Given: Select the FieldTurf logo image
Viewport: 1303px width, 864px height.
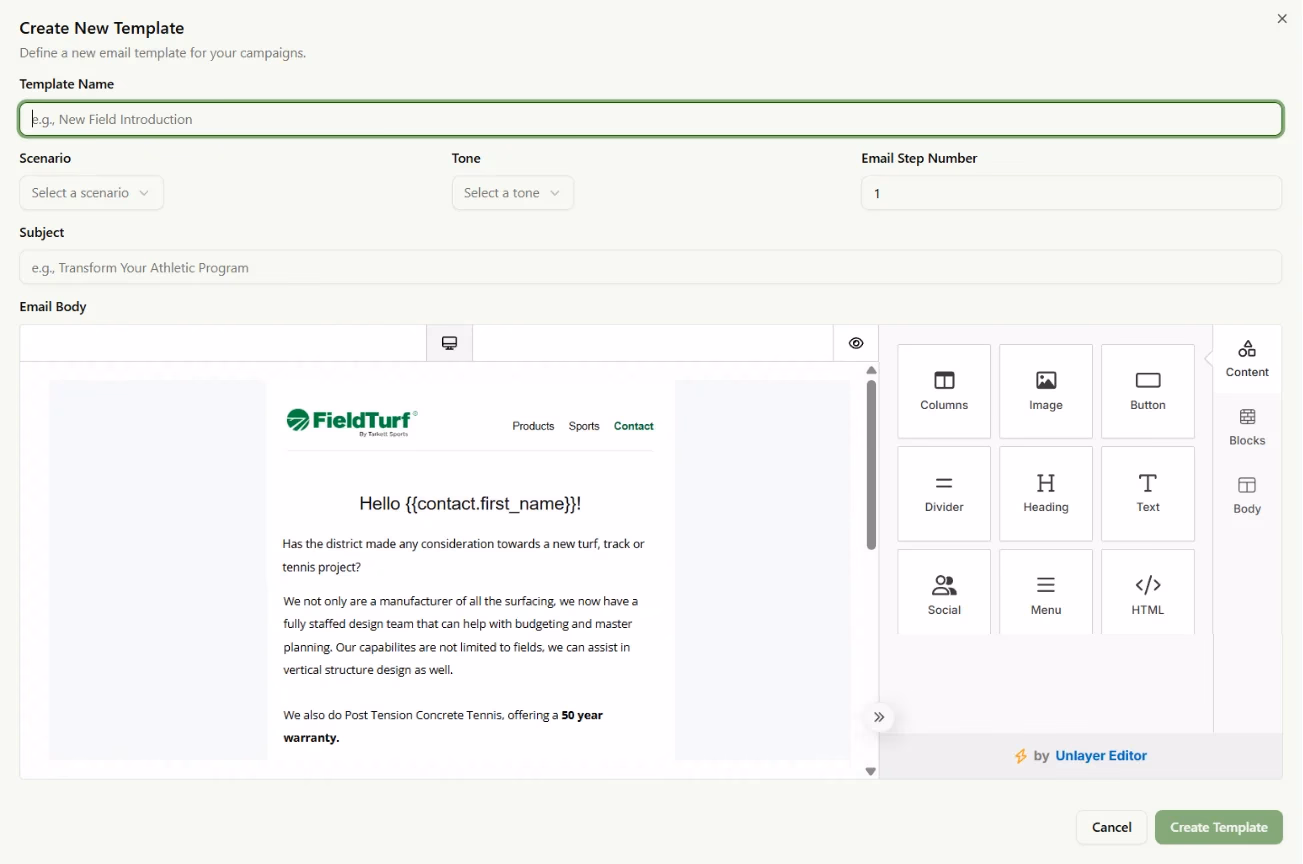Looking at the screenshot, I should coord(352,423).
